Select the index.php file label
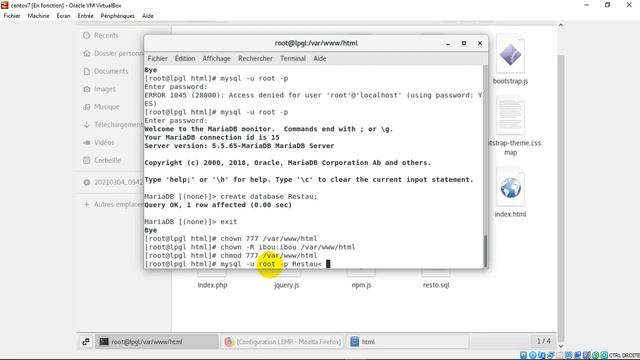Screen dimensions: 640x360 pos(212,285)
